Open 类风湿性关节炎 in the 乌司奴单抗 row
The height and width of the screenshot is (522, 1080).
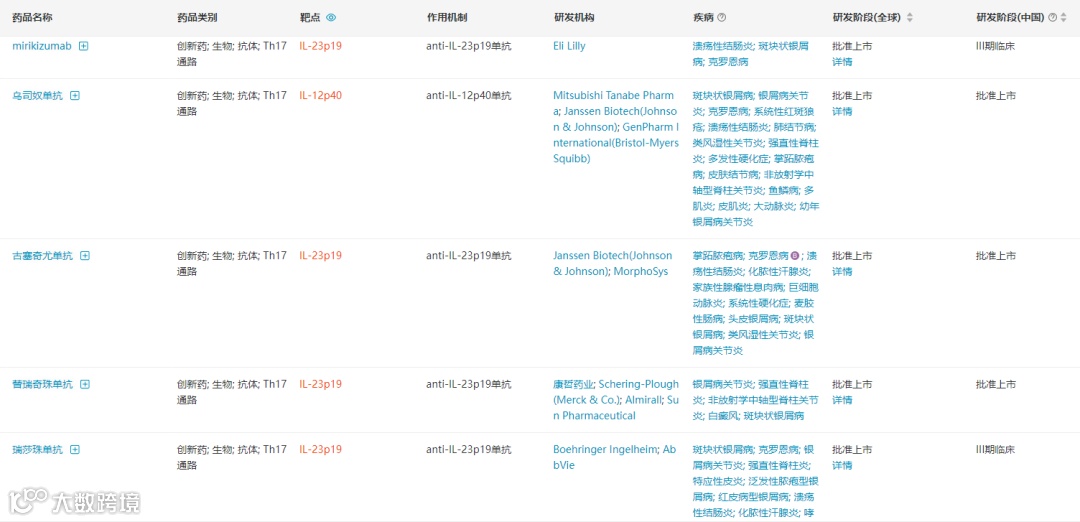727,143
